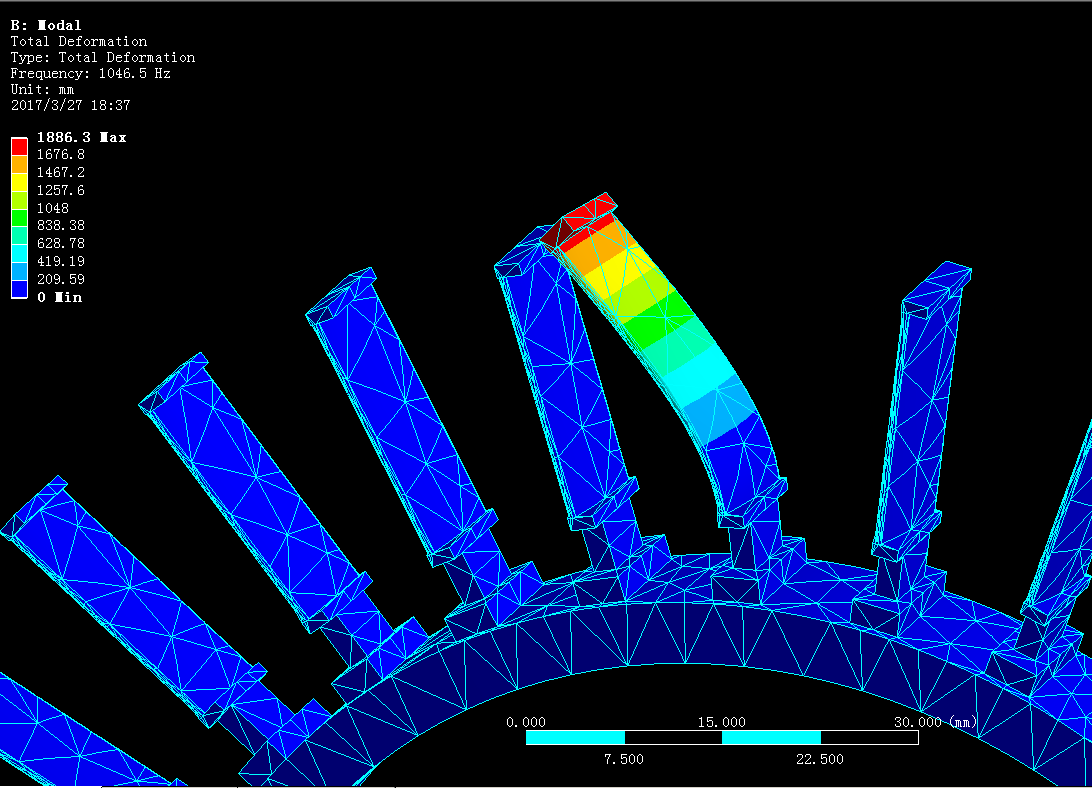Click the Type: Total Deformation line
Screen dimensions: 1092x788
pyautogui.click(x=102, y=57)
